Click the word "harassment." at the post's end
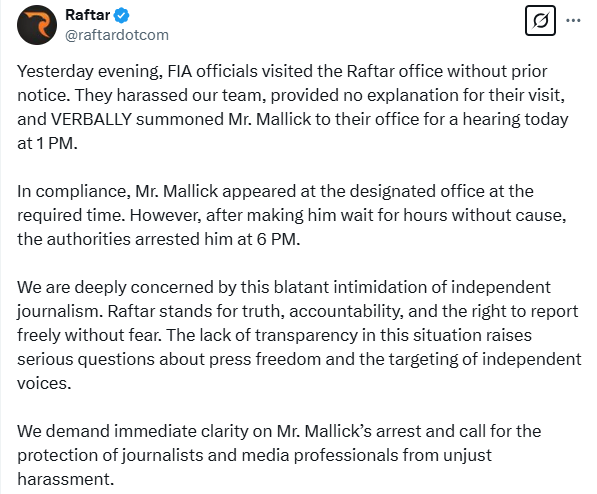The width and height of the screenshot is (597, 494). point(65,479)
